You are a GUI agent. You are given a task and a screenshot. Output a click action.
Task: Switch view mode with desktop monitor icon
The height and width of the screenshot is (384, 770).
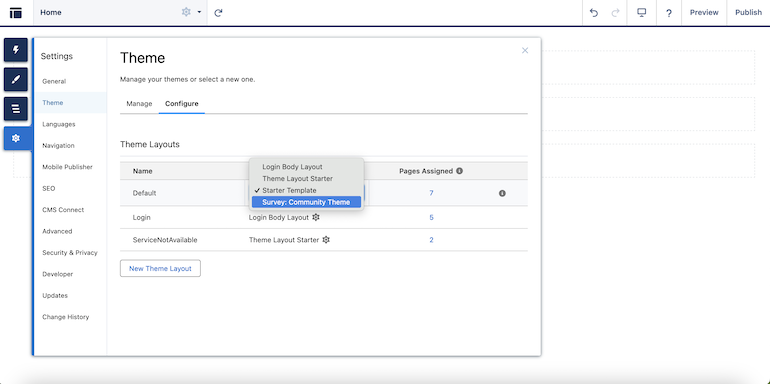click(x=641, y=13)
